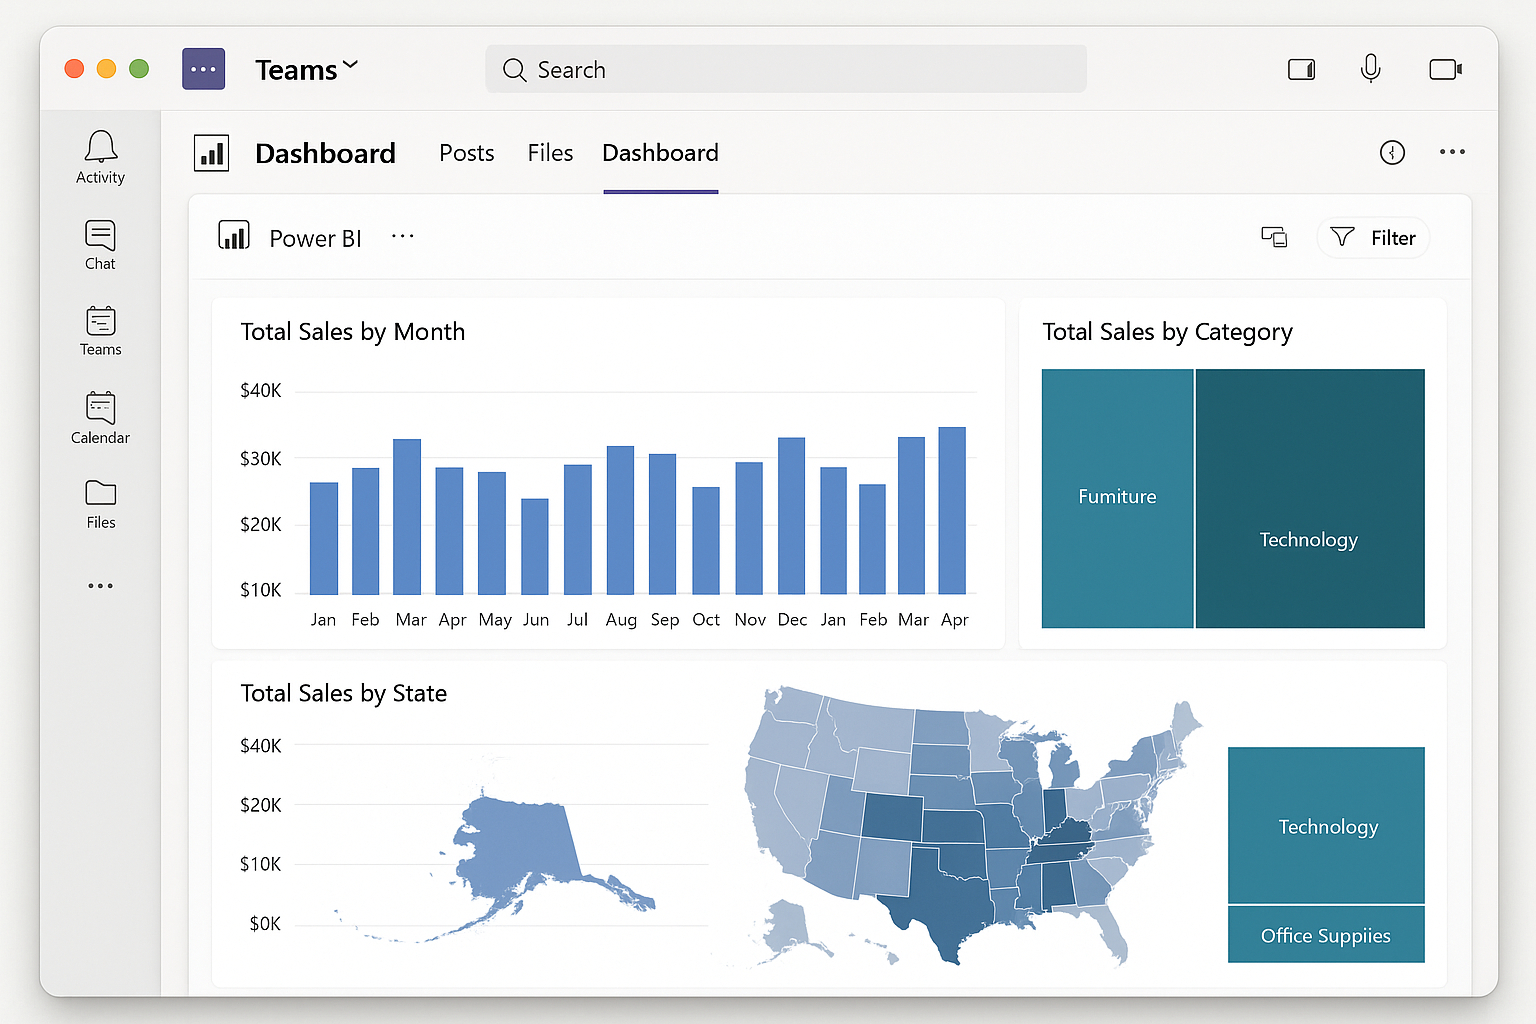Viewport: 1536px width, 1024px height.
Task: Expand the Teams title dropdown
Action: click(350, 64)
